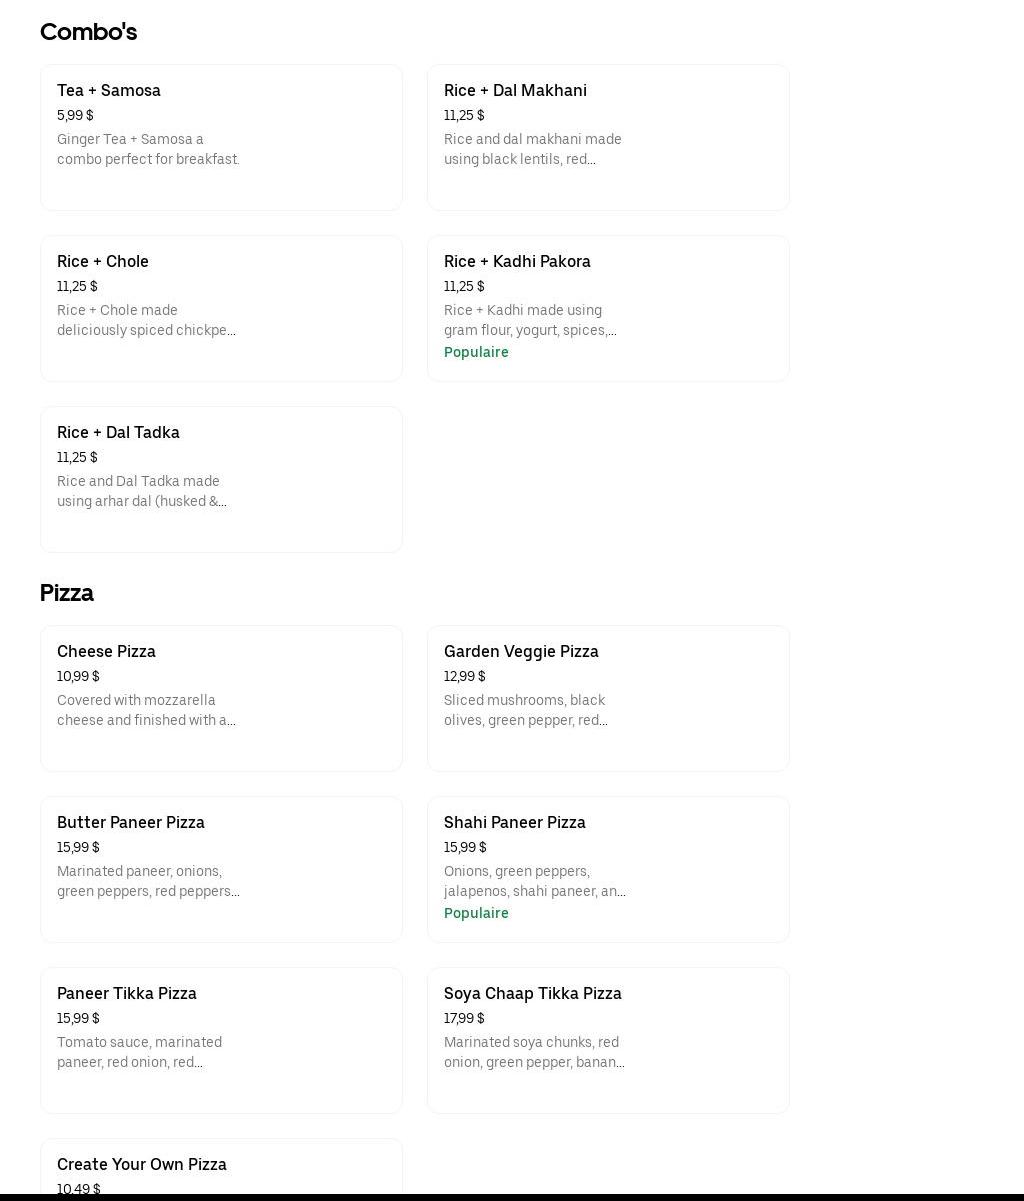Click the Populaire tag under Rice + Kadhi Pakora
1024x1201 pixels.
click(476, 352)
